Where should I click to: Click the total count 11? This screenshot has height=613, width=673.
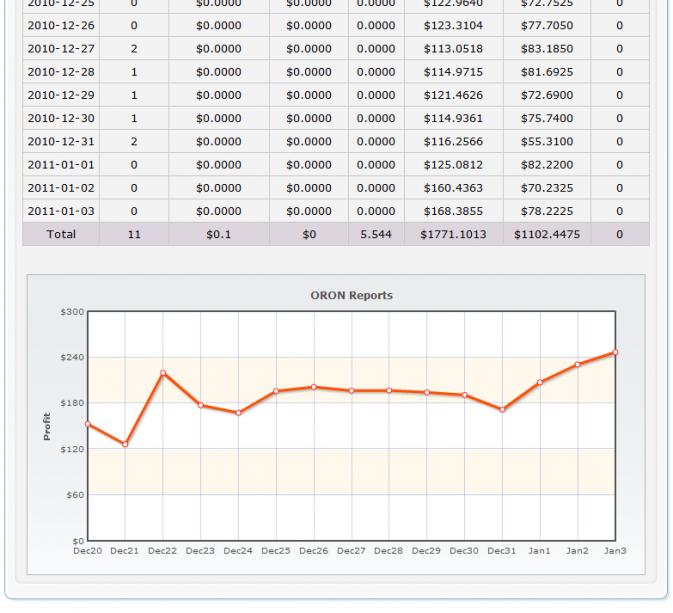[134, 234]
